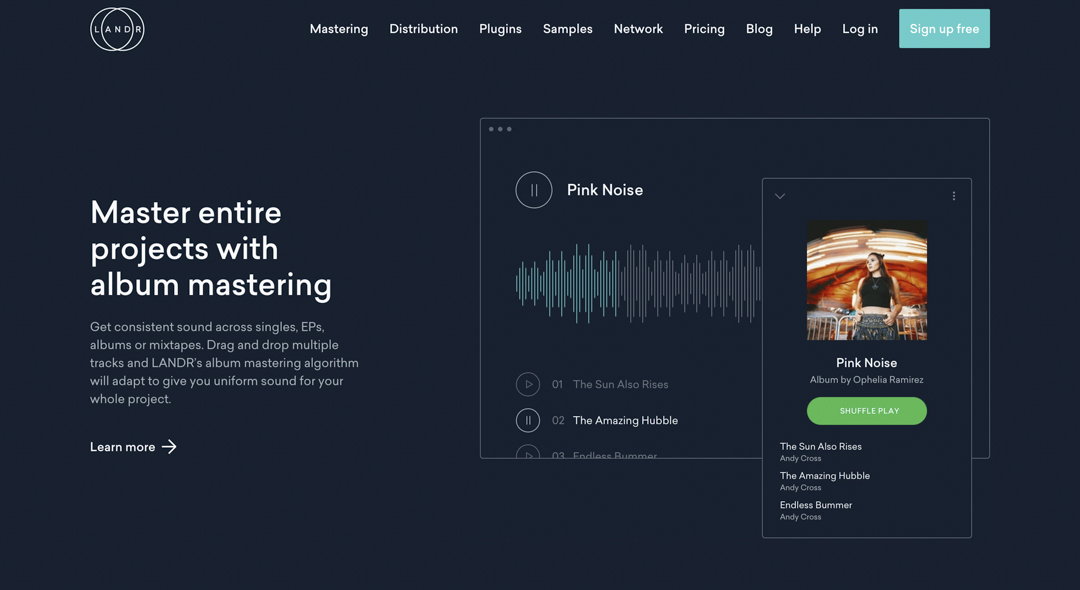
Task: Click the LANDR logo
Action: point(117,29)
